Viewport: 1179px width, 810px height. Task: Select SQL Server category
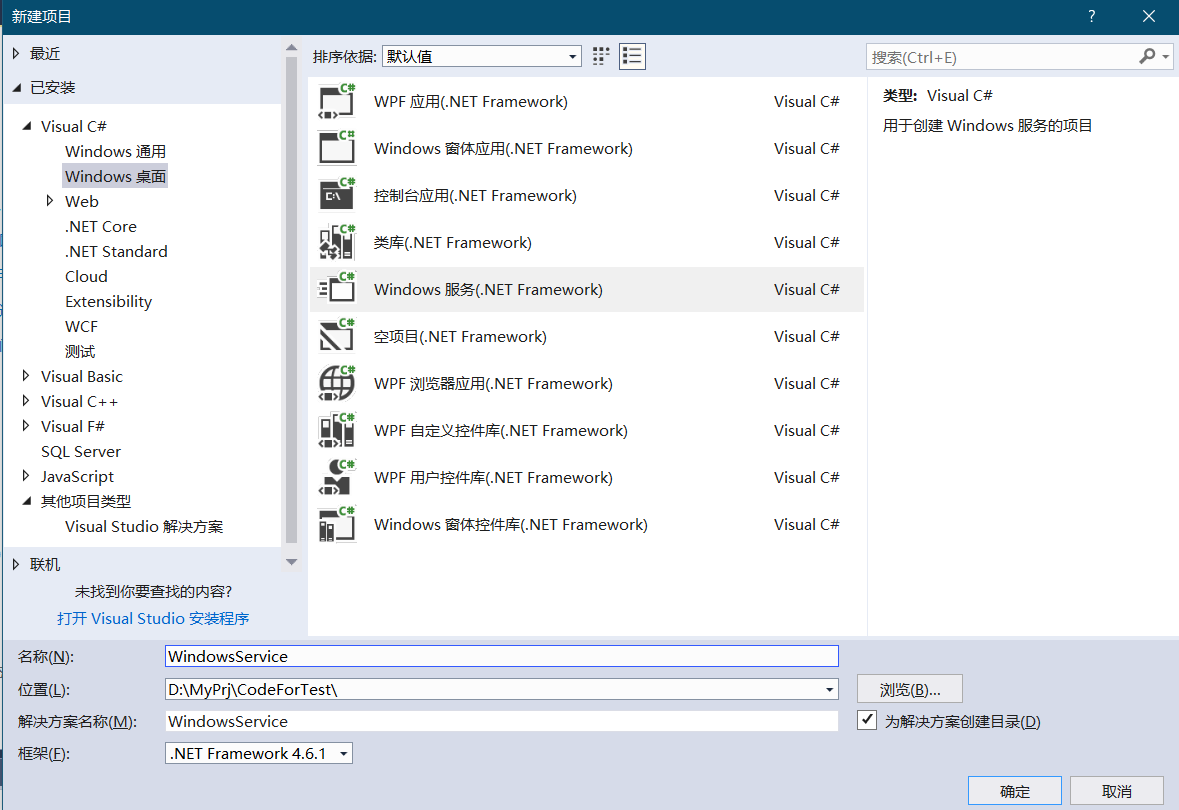[x=80, y=451]
